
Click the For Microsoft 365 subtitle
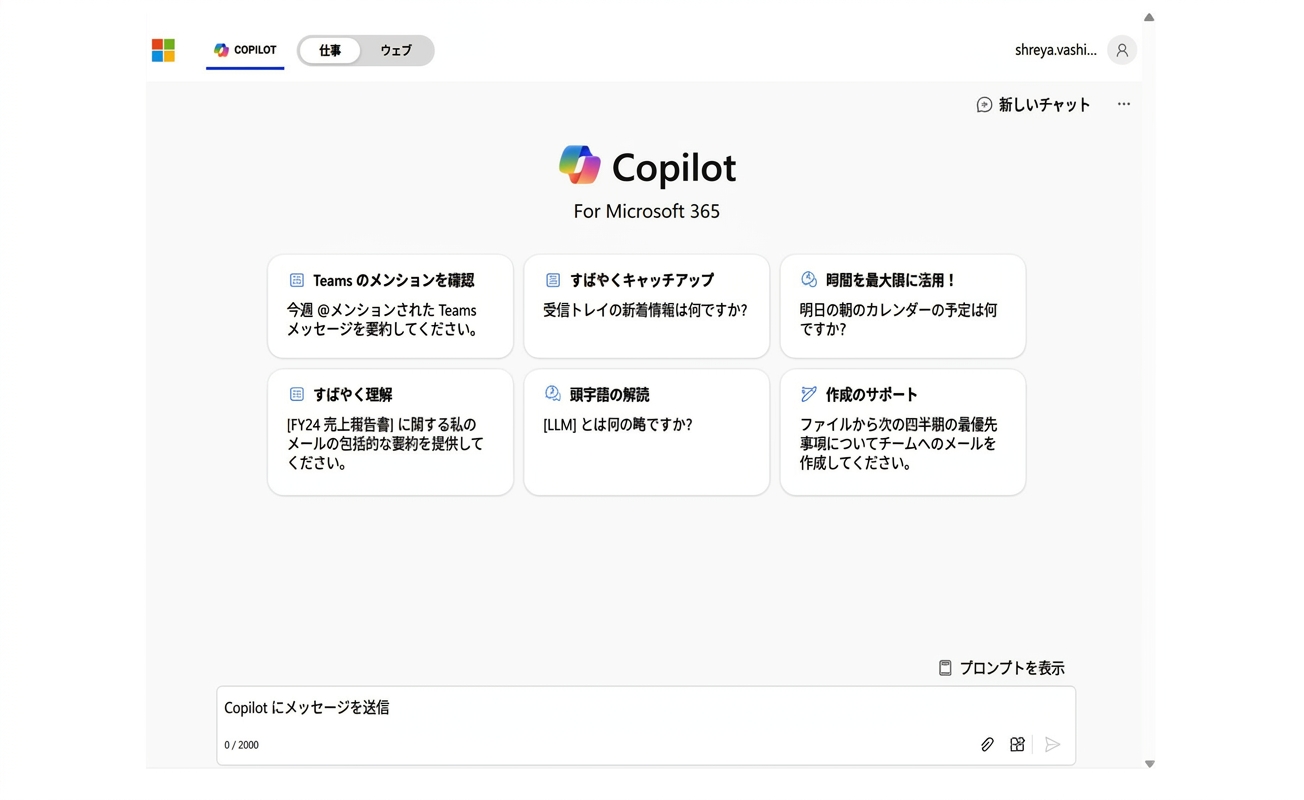647,211
